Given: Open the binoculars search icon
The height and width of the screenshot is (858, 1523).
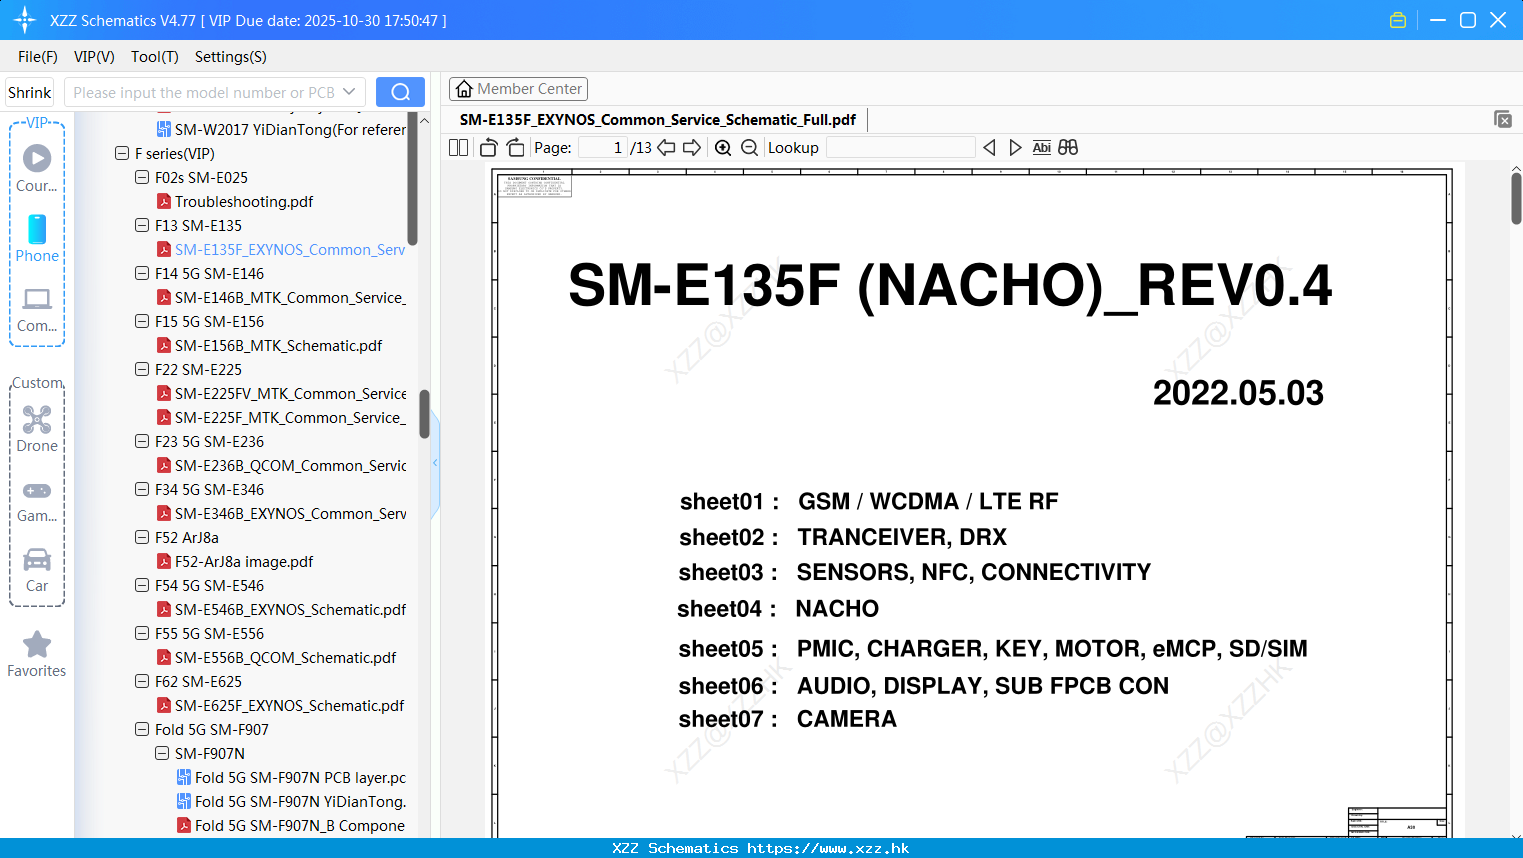Looking at the screenshot, I should click(x=1068, y=148).
